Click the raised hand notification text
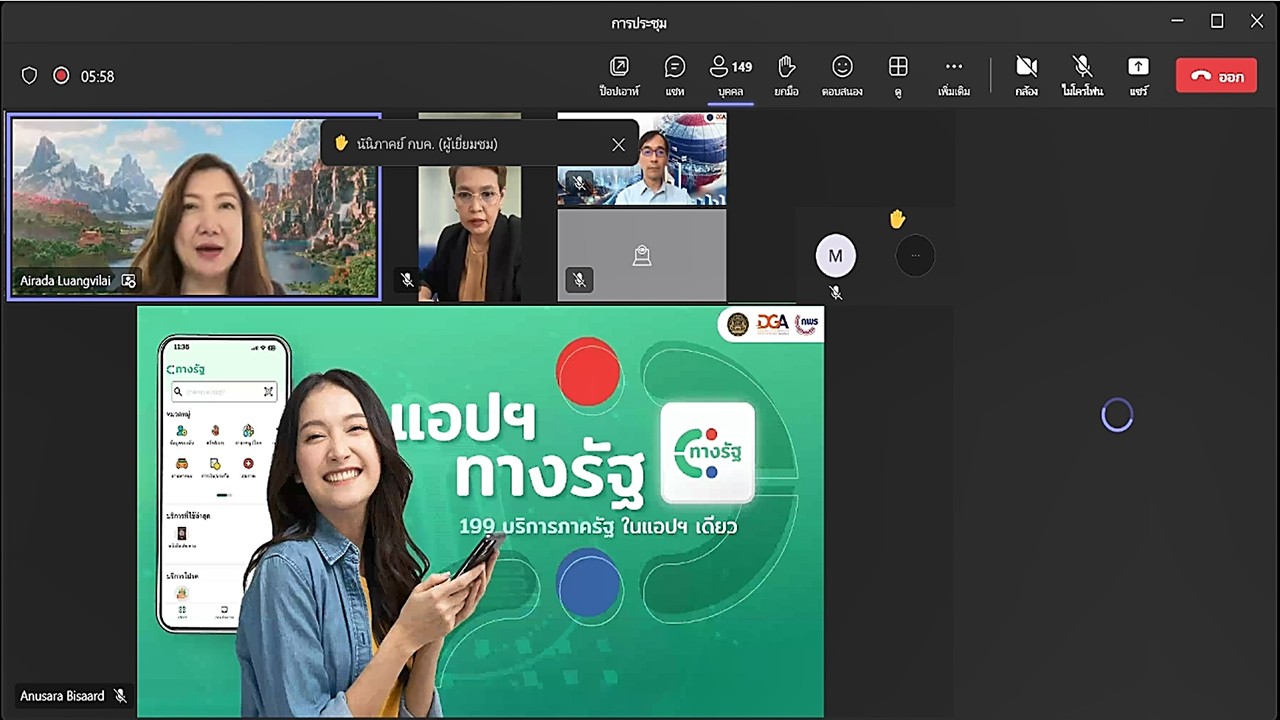Screen dimensions: 1280x720 click(427, 144)
